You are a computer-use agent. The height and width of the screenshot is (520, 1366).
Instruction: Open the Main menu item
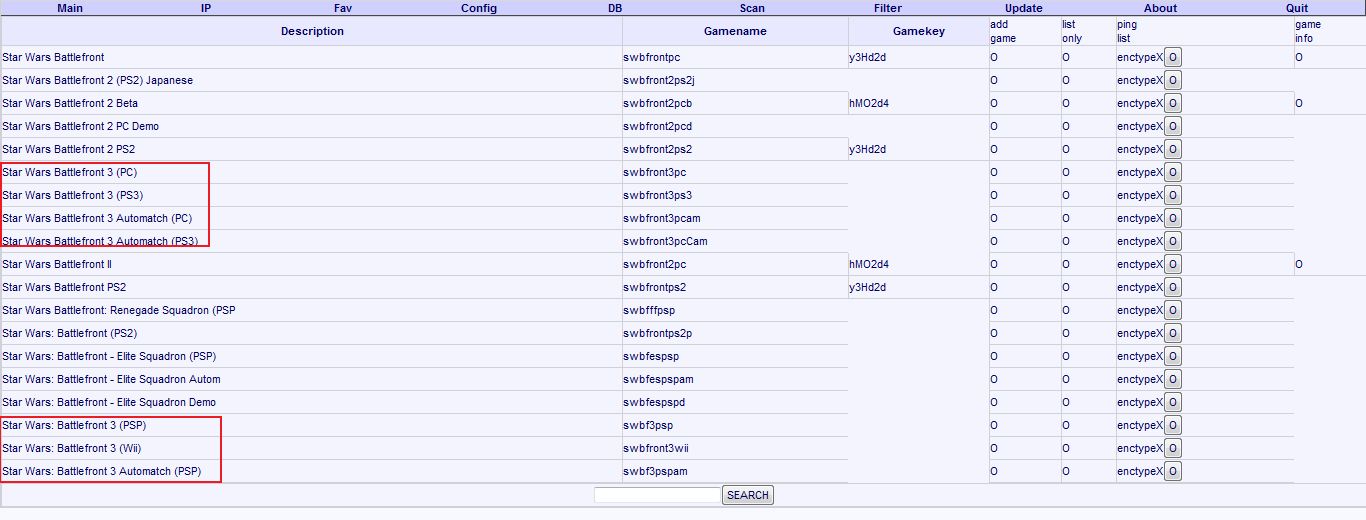(x=70, y=8)
